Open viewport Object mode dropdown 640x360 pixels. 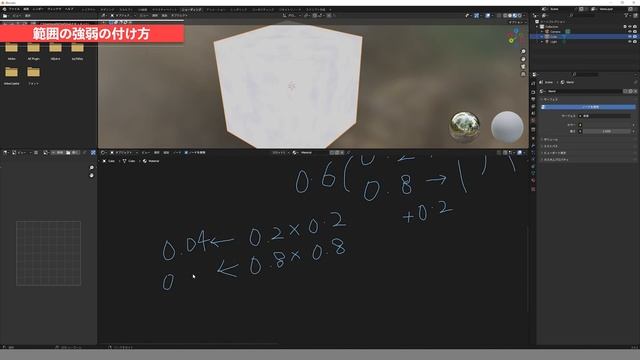pyautogui.click(x=122, y=16)
